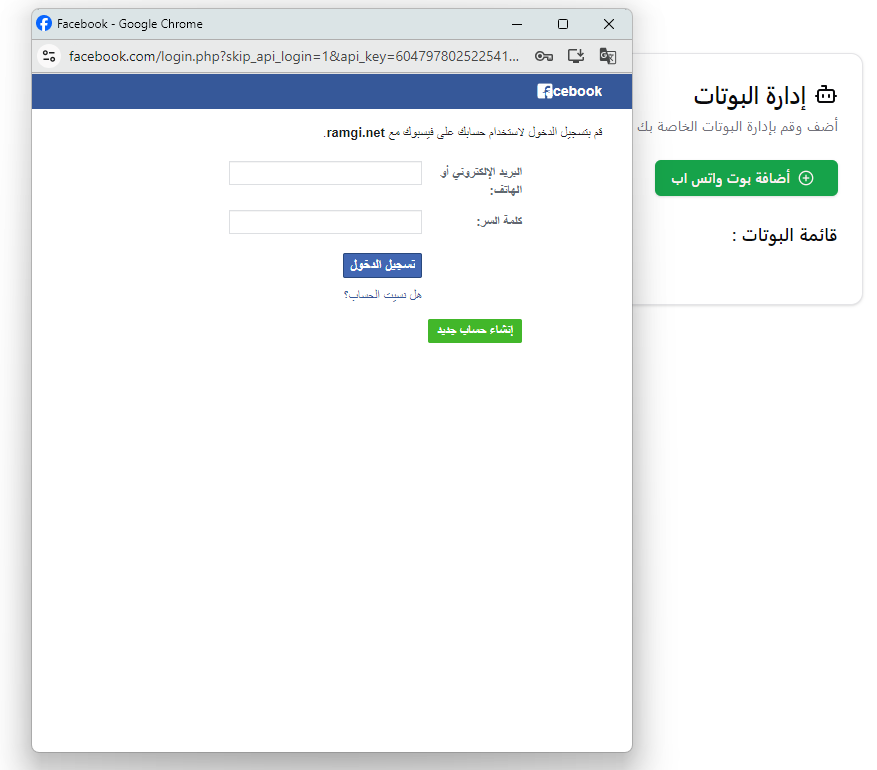Minimize the Facebook Chrome window

coord(517,24)
